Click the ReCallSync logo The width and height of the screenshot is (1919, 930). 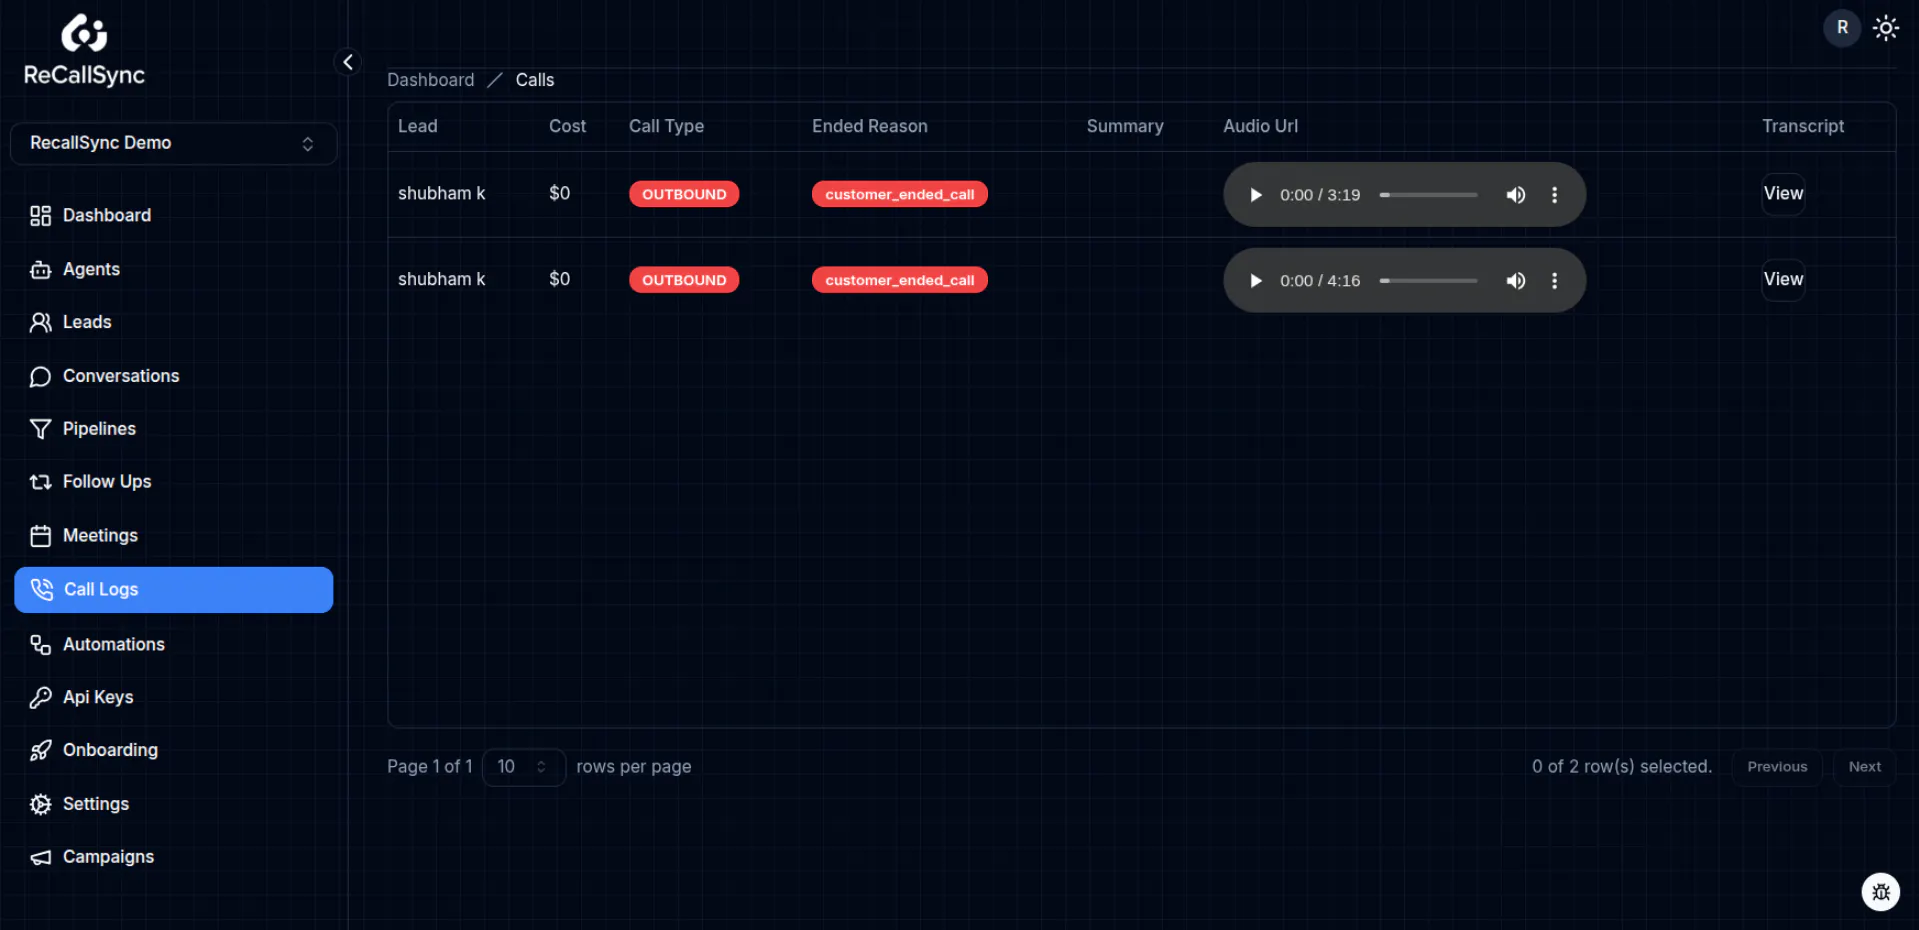click(x=84, y=50)
